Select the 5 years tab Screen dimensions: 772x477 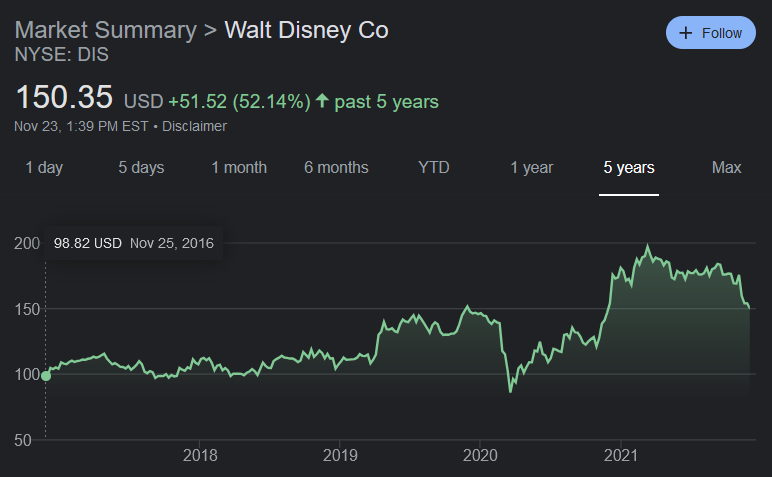629,167
